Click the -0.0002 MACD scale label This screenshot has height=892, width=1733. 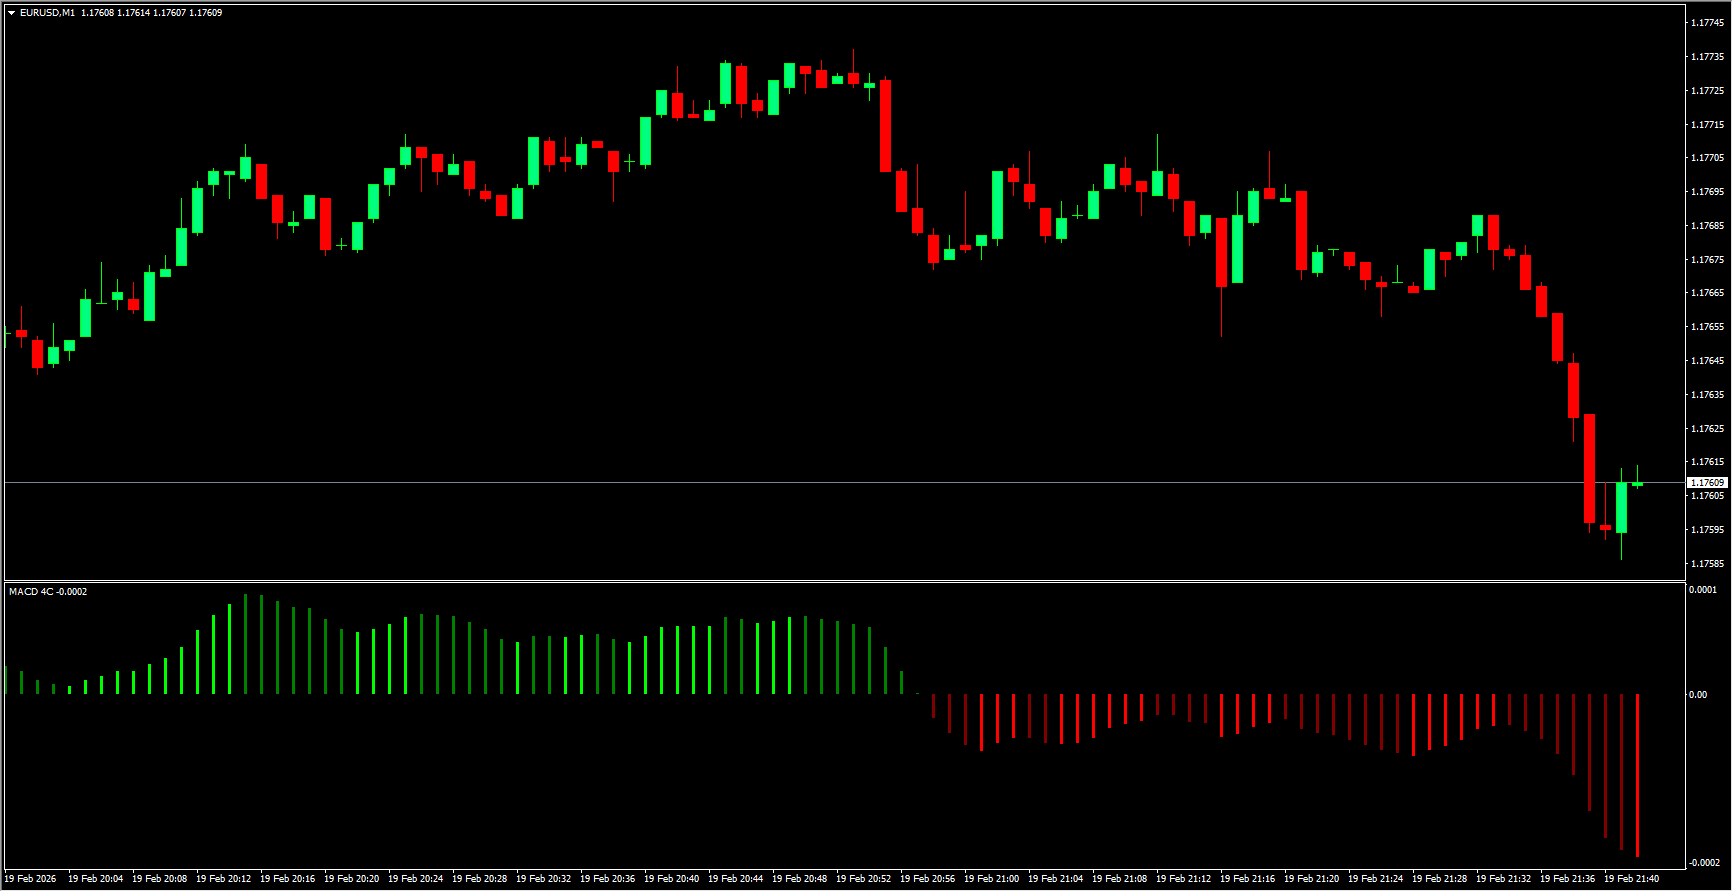point(1704,863)
